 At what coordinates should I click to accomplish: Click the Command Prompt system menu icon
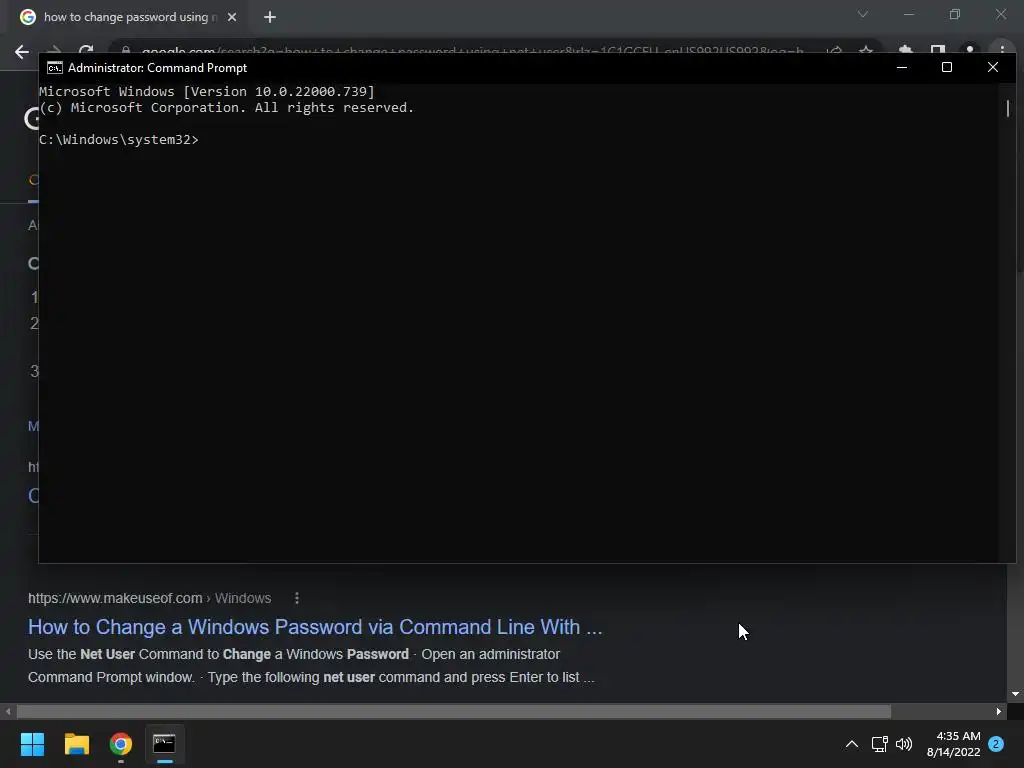pyautogui.click(x=55, y=68)
